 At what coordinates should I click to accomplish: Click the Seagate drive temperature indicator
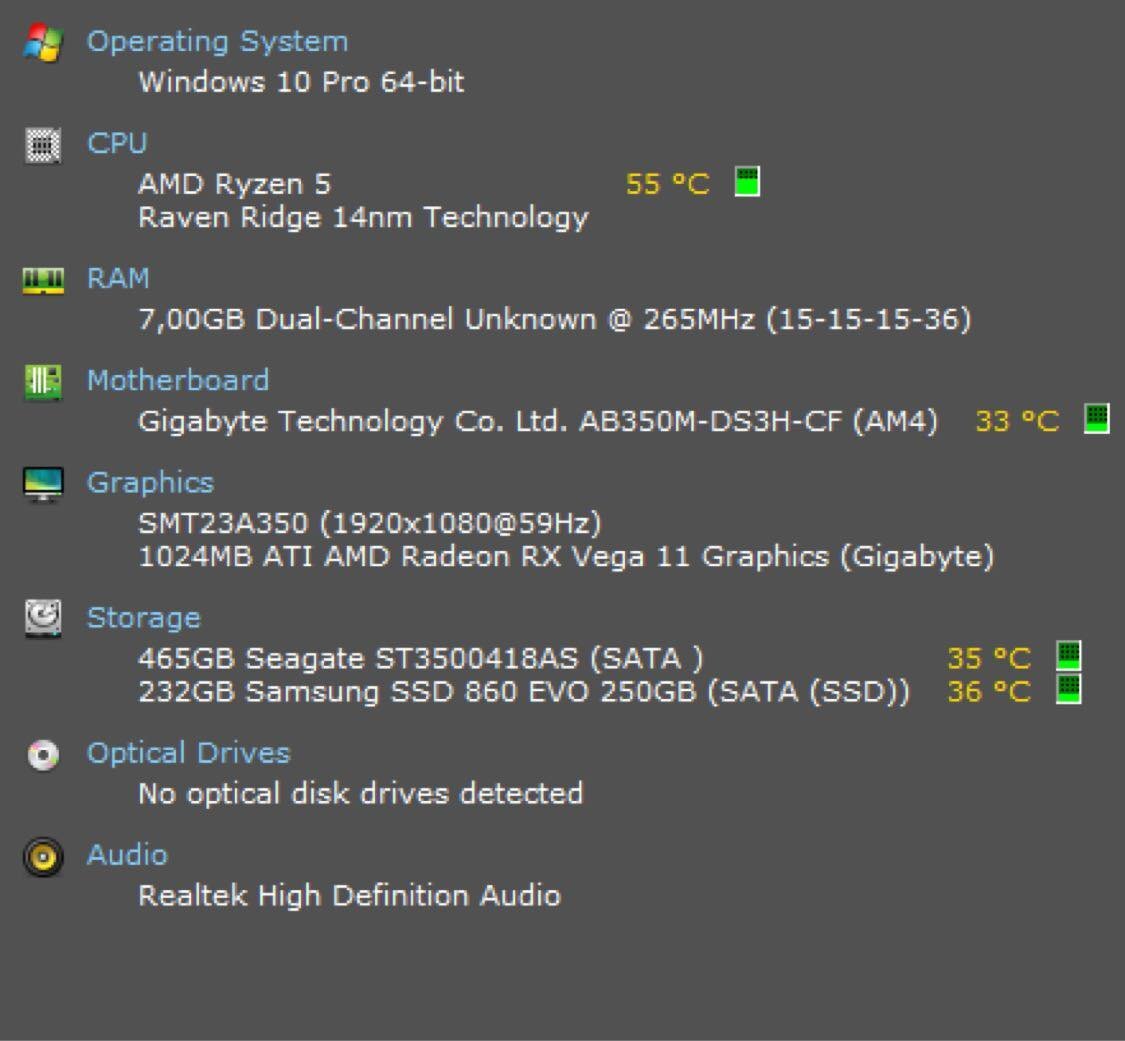tap(1069, 655)
